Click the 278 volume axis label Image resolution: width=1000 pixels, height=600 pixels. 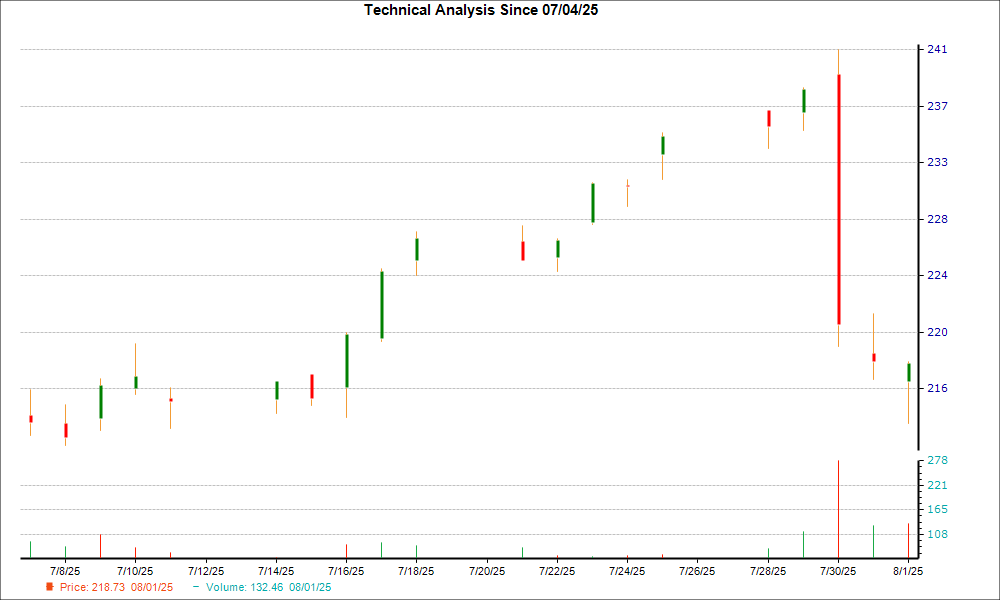937,460
